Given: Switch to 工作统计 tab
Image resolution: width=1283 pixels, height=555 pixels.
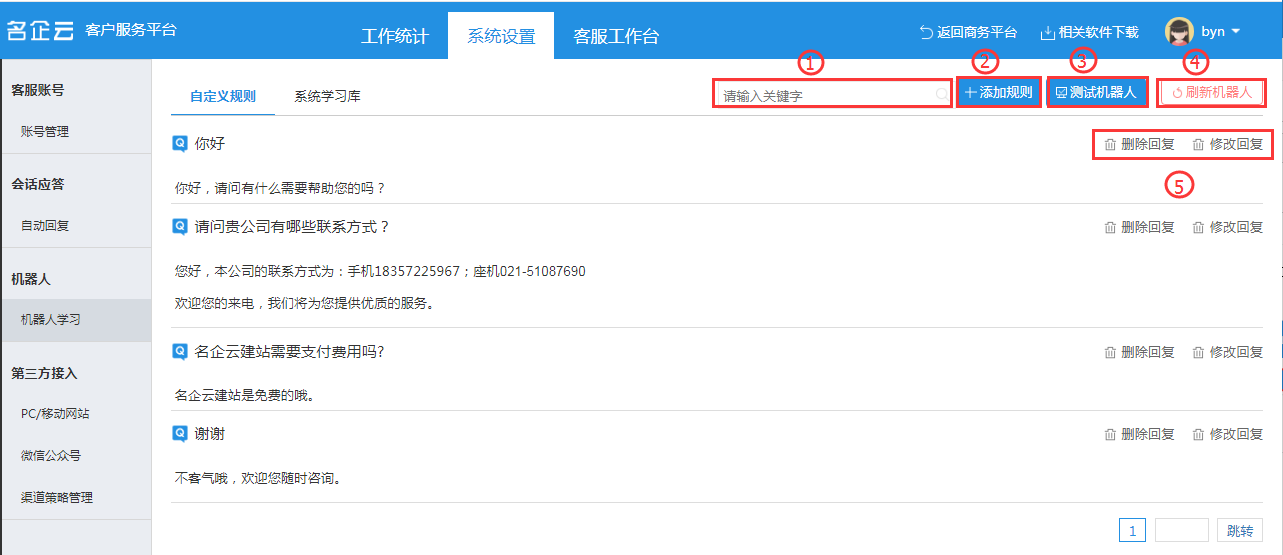Looking at the screenshot, I should pyautogui.click(x=394, y=37).
